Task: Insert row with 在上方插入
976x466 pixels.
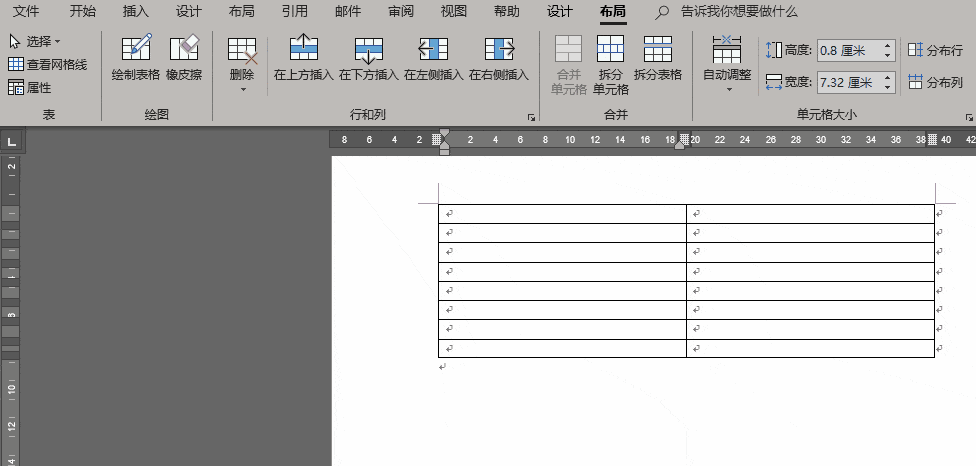Action: pos(304,57)
